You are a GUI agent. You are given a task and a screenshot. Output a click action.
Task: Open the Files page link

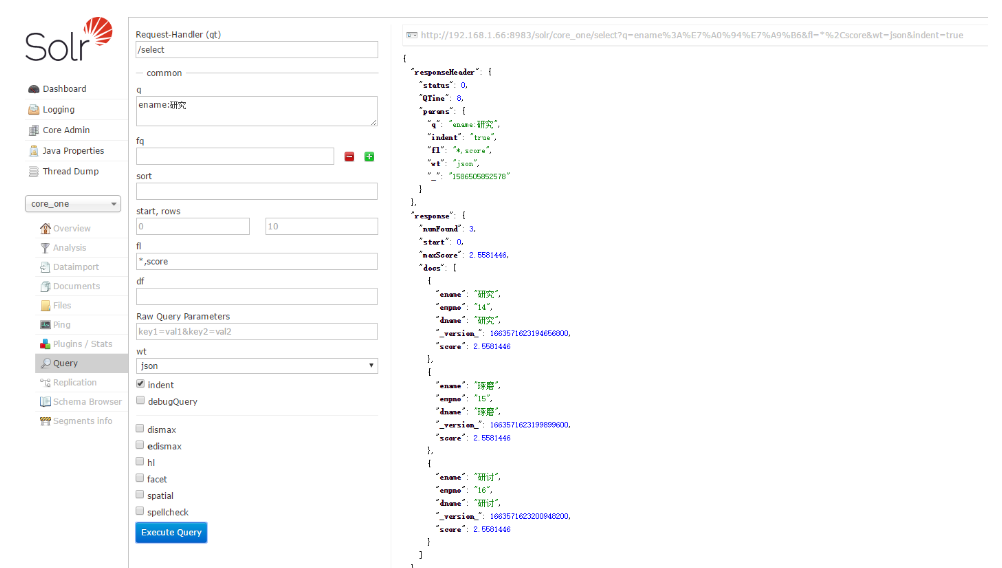62,305
